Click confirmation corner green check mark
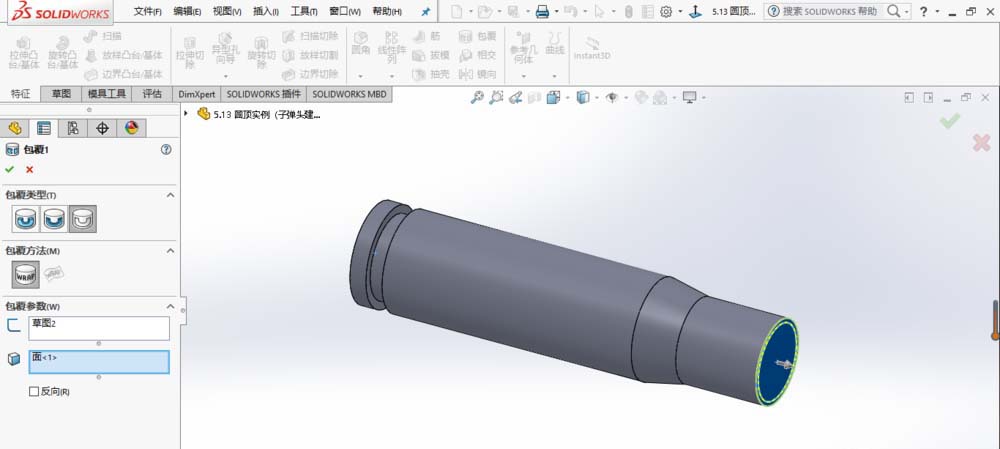Screen dimensions: 1000x449 pos(950,121)
